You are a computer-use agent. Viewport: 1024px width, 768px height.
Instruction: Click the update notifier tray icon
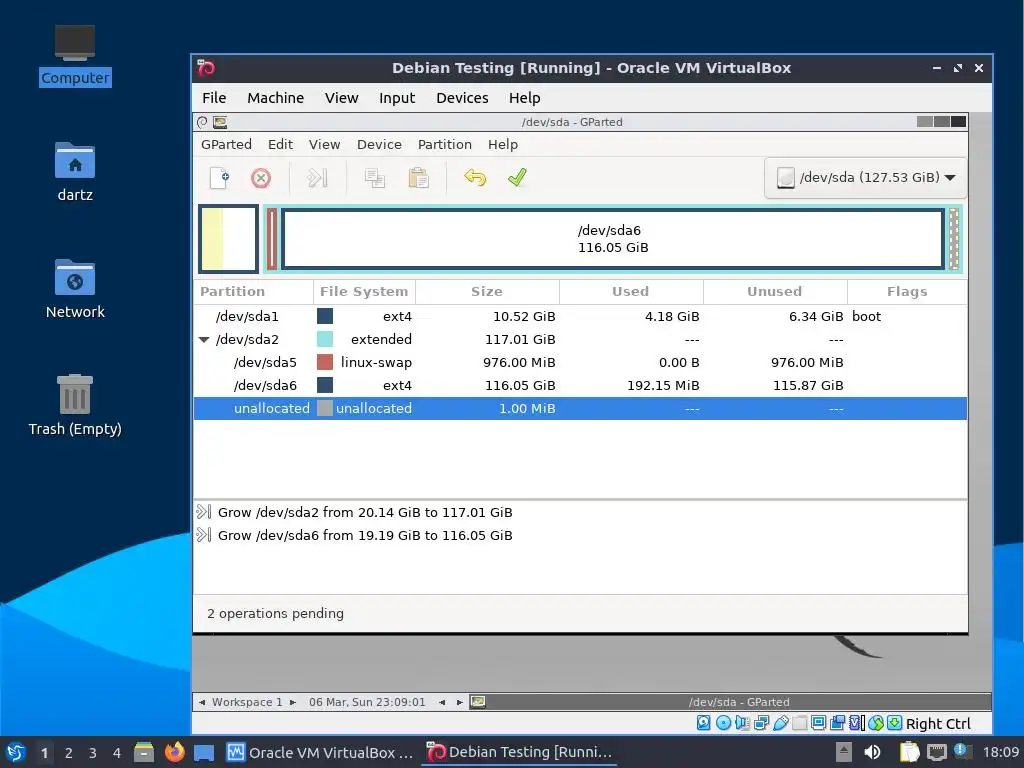coord(963,752)
